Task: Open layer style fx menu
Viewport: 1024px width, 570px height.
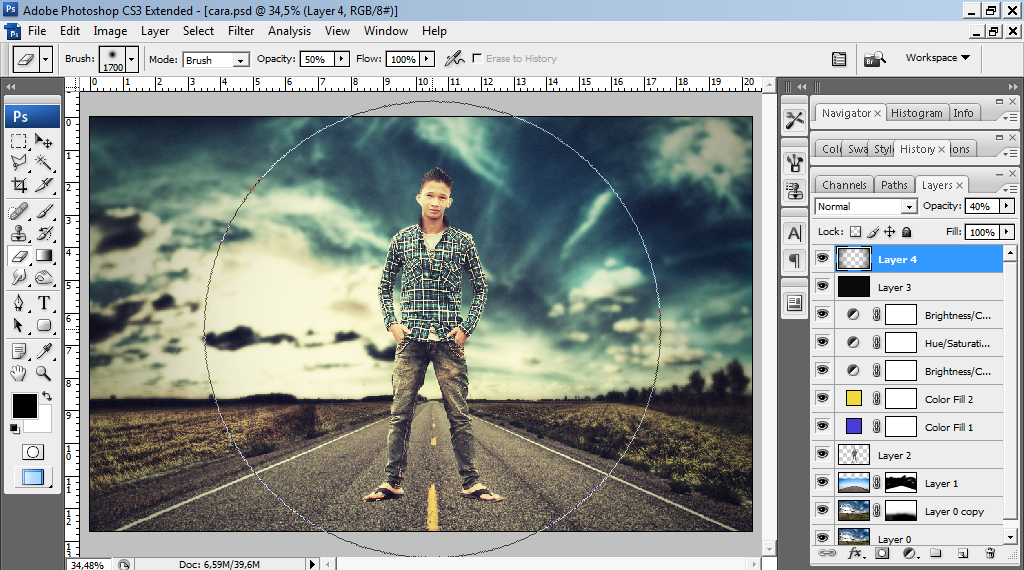Action: pyautogui.click(x=855, y=553)
